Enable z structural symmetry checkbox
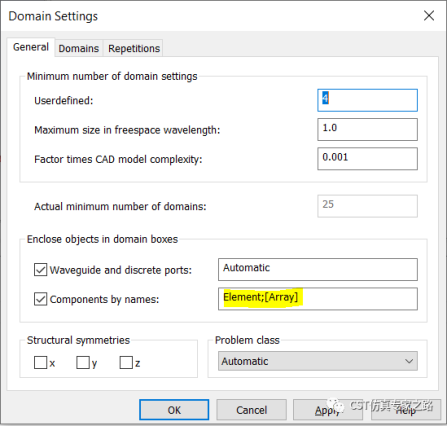This screenshot has width=448, height=427. point(126,362)
